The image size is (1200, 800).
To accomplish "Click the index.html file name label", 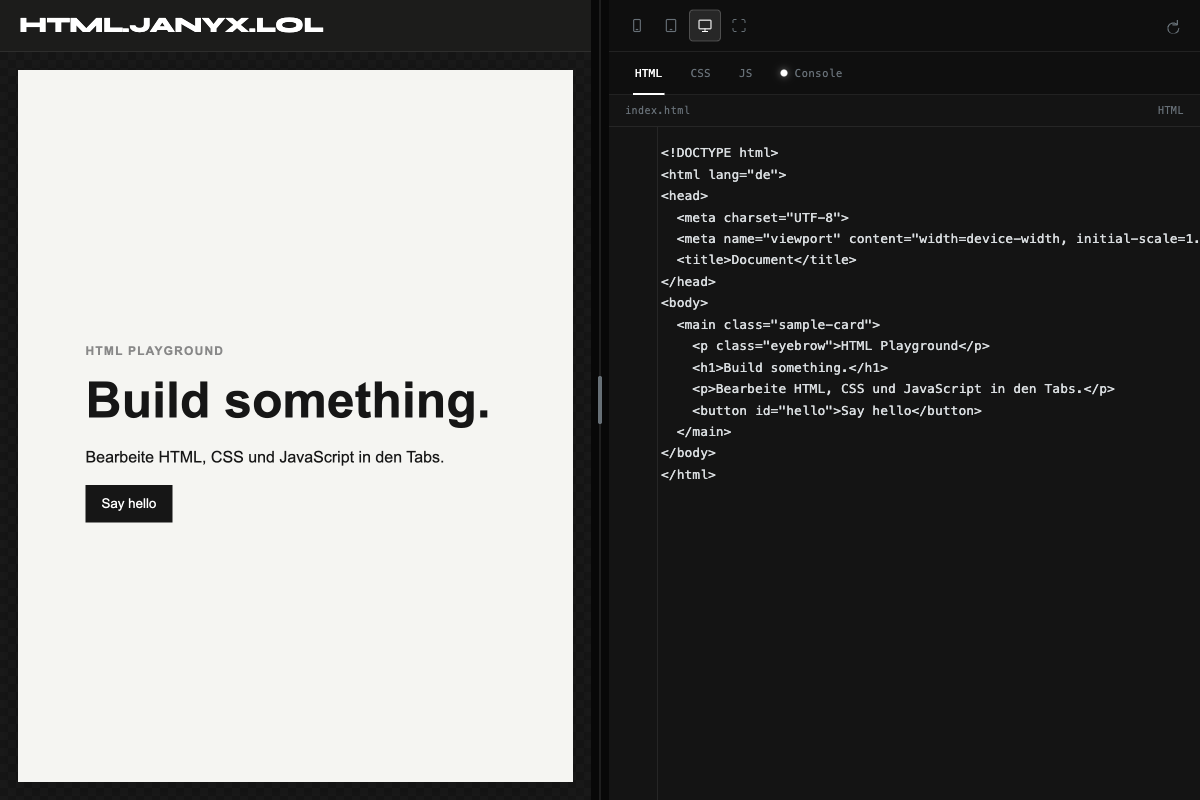I will point(657,110).
